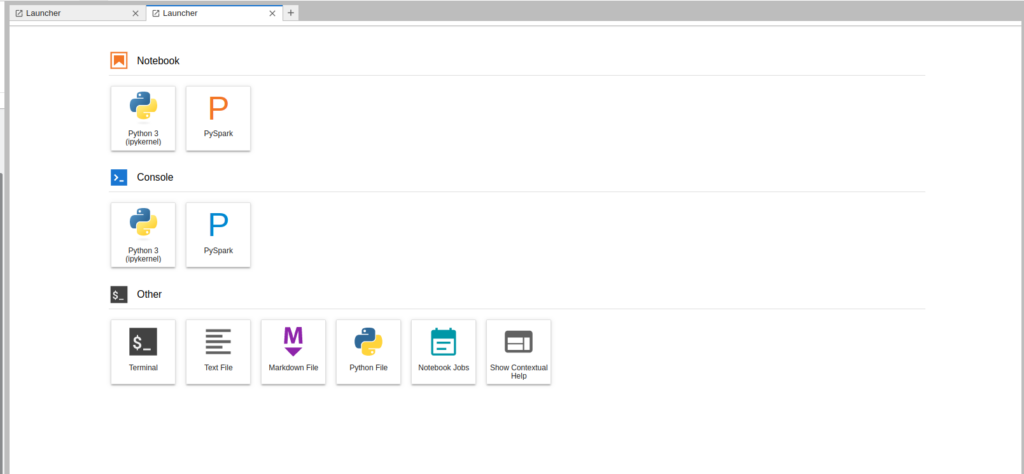Start a PySpark console from Console section

point(218,235)
